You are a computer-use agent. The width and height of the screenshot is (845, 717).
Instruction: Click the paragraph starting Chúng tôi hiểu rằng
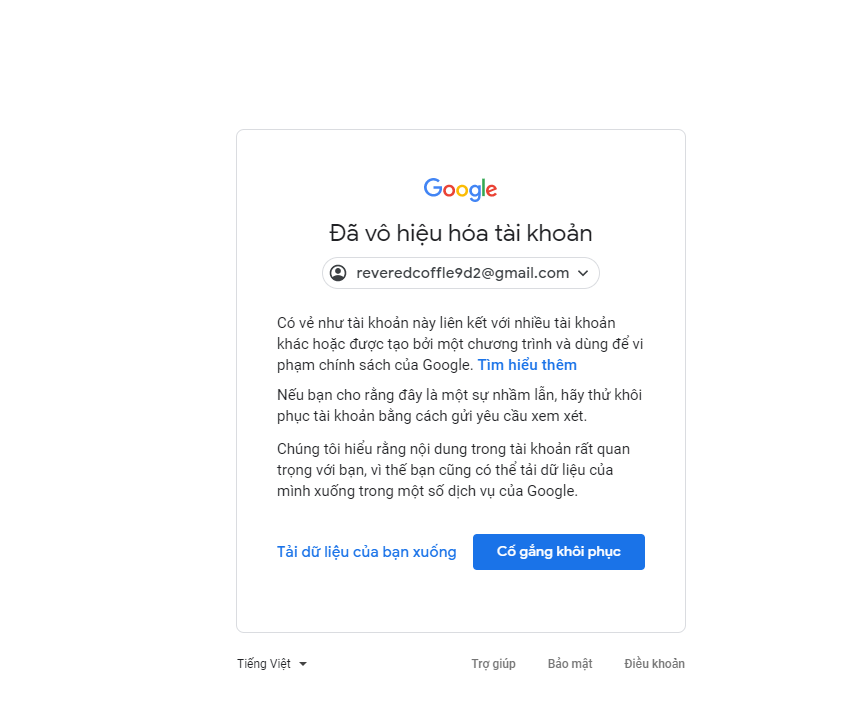pyautogui.click(x=453, y=470)
